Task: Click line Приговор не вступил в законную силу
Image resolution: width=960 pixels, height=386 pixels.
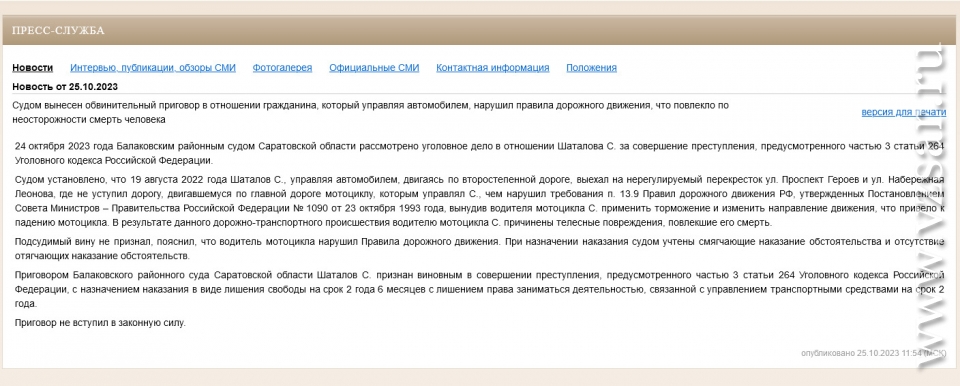Action: 100,322
